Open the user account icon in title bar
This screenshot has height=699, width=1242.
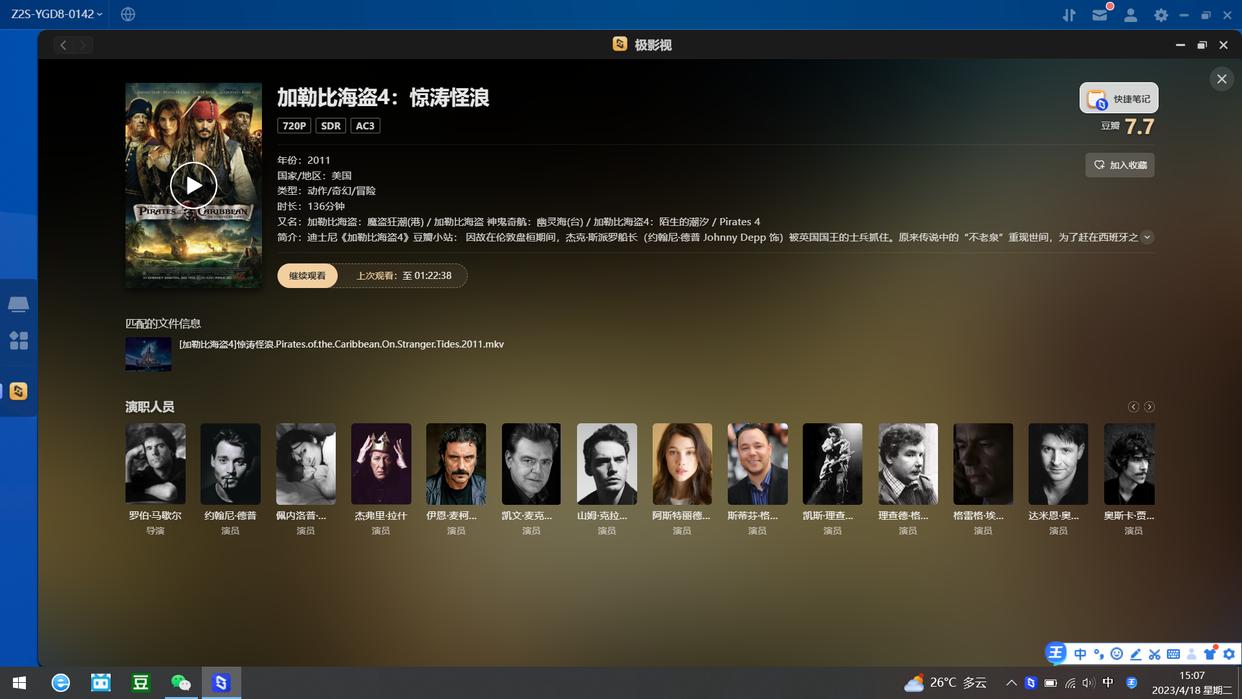[1131, 15]
